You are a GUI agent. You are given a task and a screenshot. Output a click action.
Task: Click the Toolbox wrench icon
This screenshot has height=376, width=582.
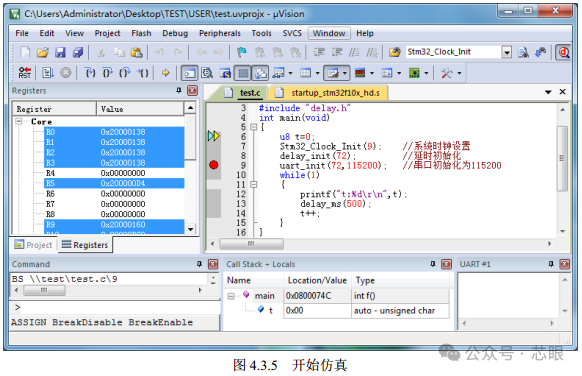[446, 73]
